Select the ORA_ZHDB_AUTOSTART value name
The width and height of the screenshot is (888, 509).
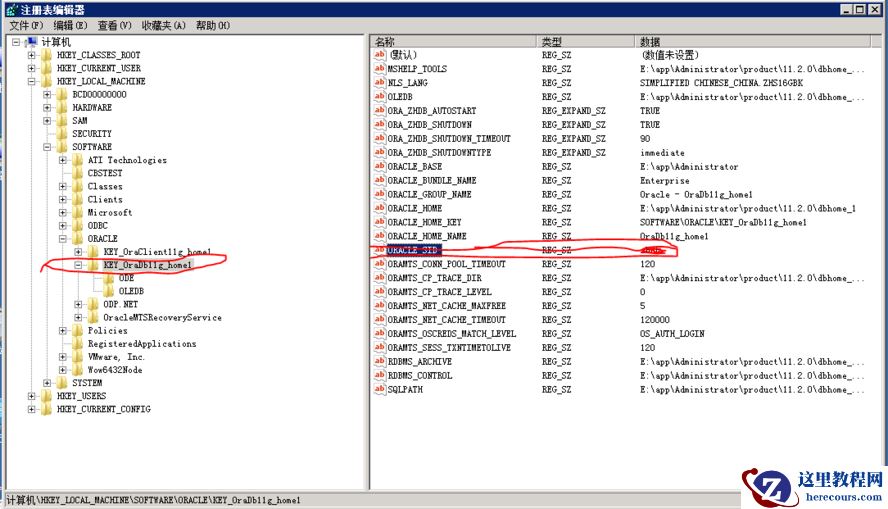(432, 110)
